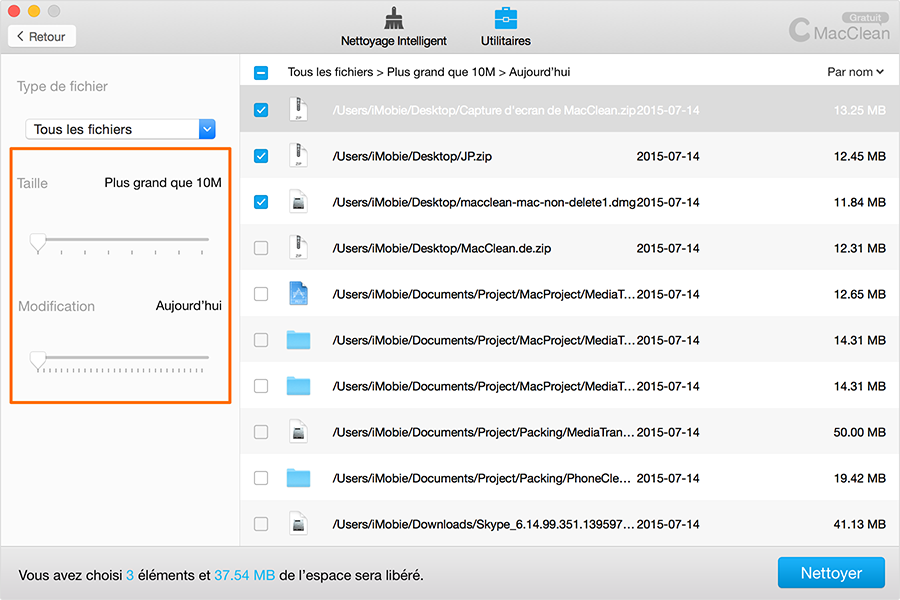Click size value 50.00 MB
The image size is (900, 600).
tap(859, 432)
